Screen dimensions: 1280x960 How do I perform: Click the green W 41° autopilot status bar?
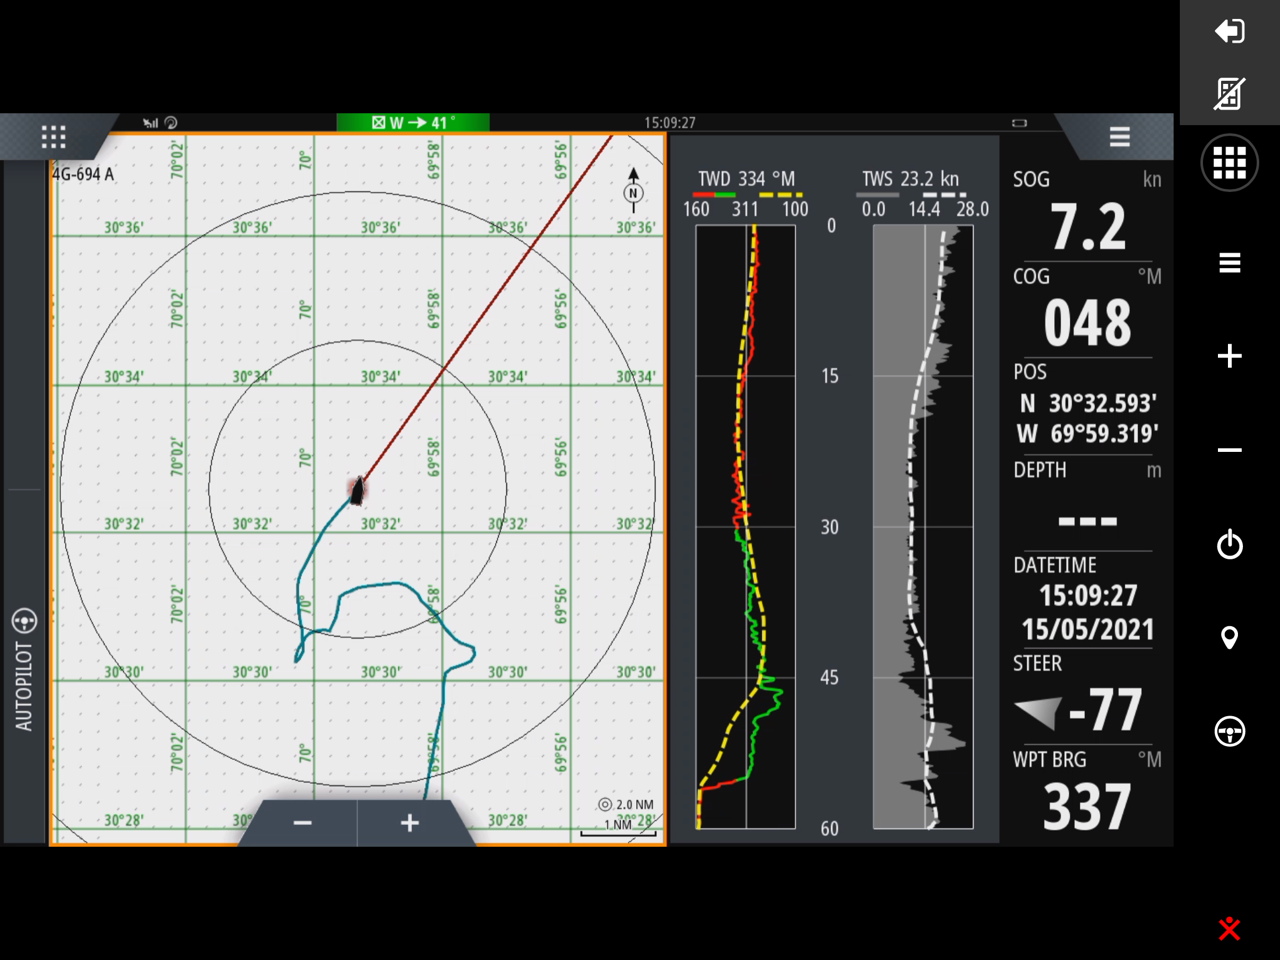[413, 122]
